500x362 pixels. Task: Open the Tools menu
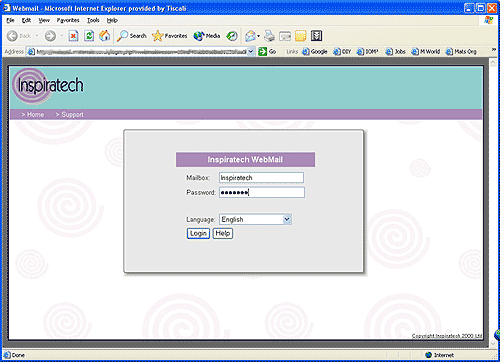pos(93,20)
